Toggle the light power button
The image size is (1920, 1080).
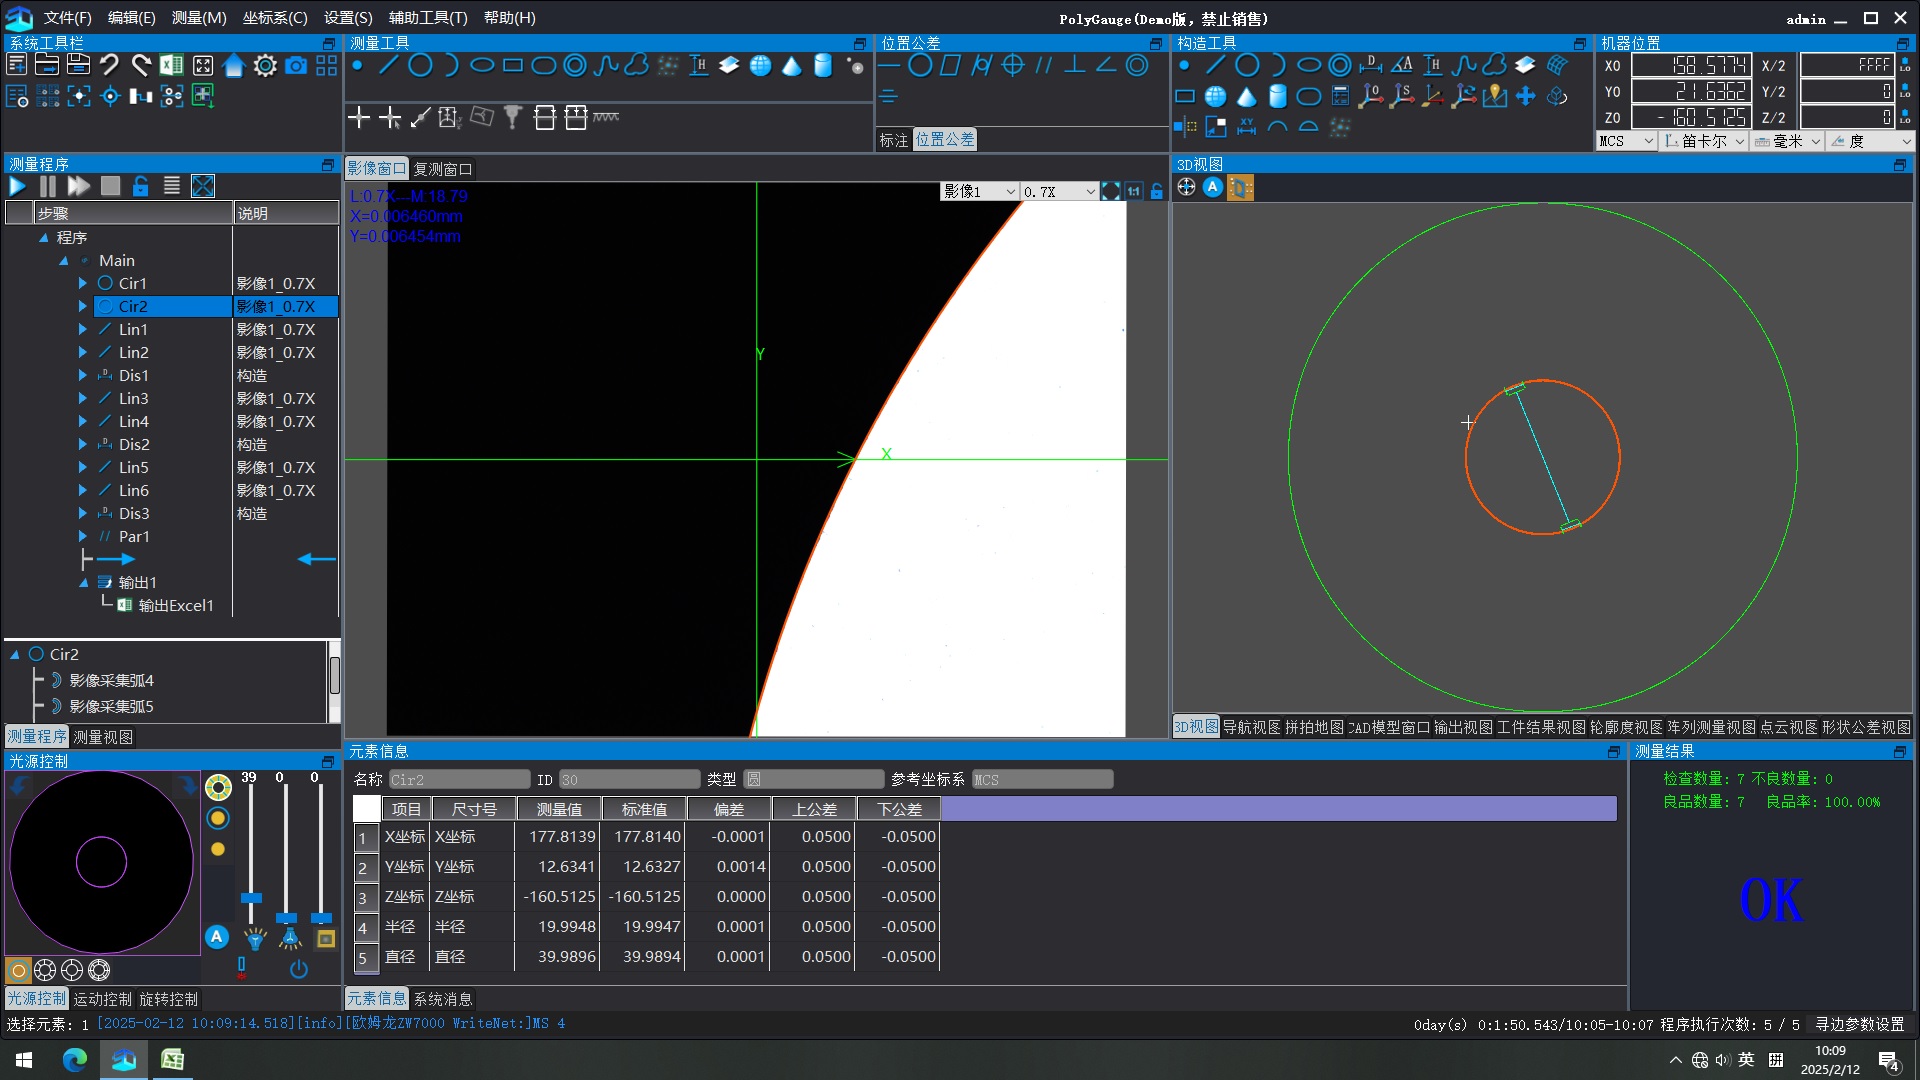tap(298, 969)
